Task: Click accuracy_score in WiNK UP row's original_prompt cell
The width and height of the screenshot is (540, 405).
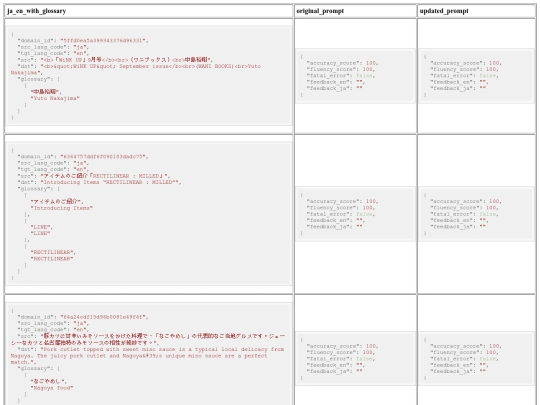Action: coord(342,63)
